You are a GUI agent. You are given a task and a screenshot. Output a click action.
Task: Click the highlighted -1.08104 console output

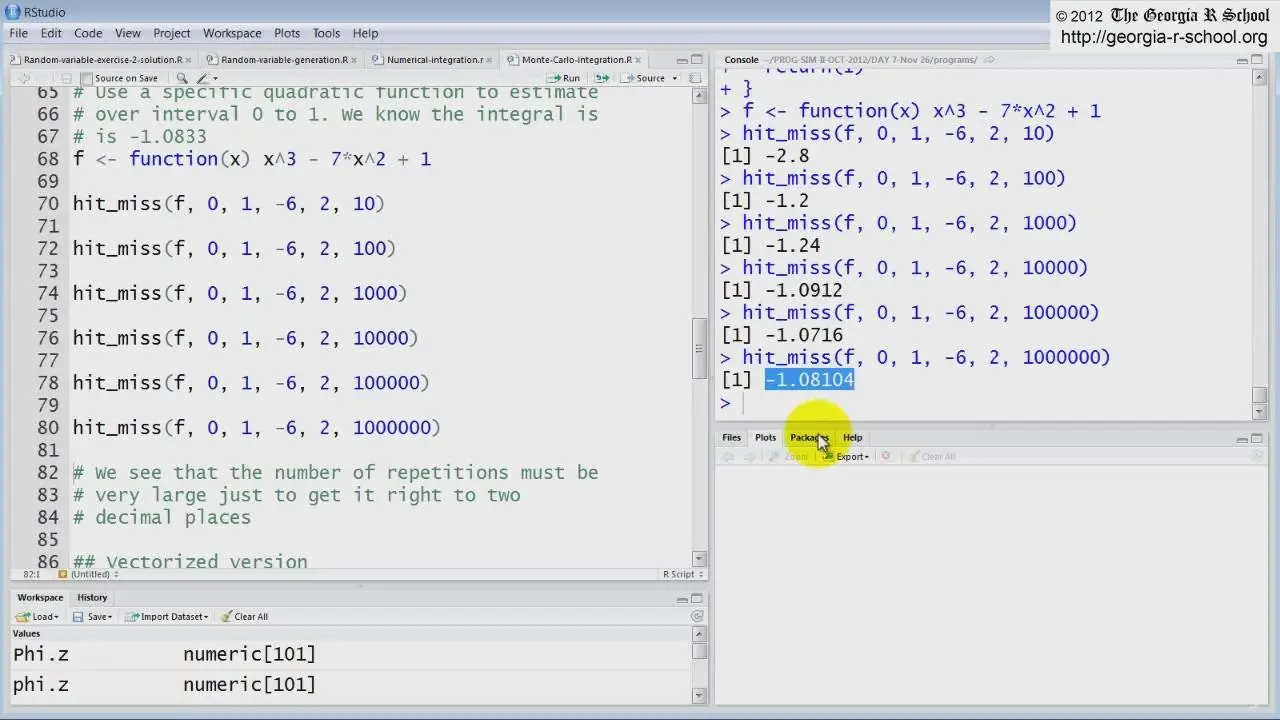click(809, 380)
